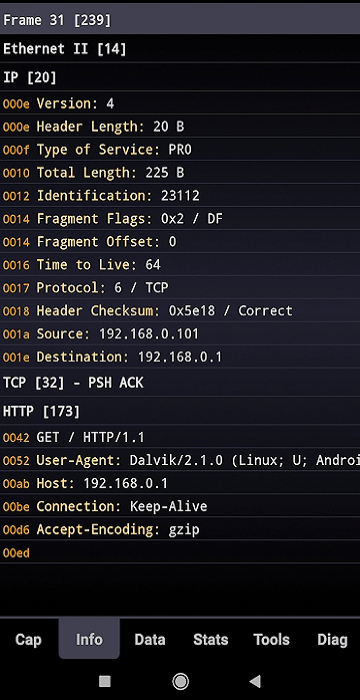Tap the Total Length: 225 B row
This screenshot has width=360, height=700.
[180, 173]
